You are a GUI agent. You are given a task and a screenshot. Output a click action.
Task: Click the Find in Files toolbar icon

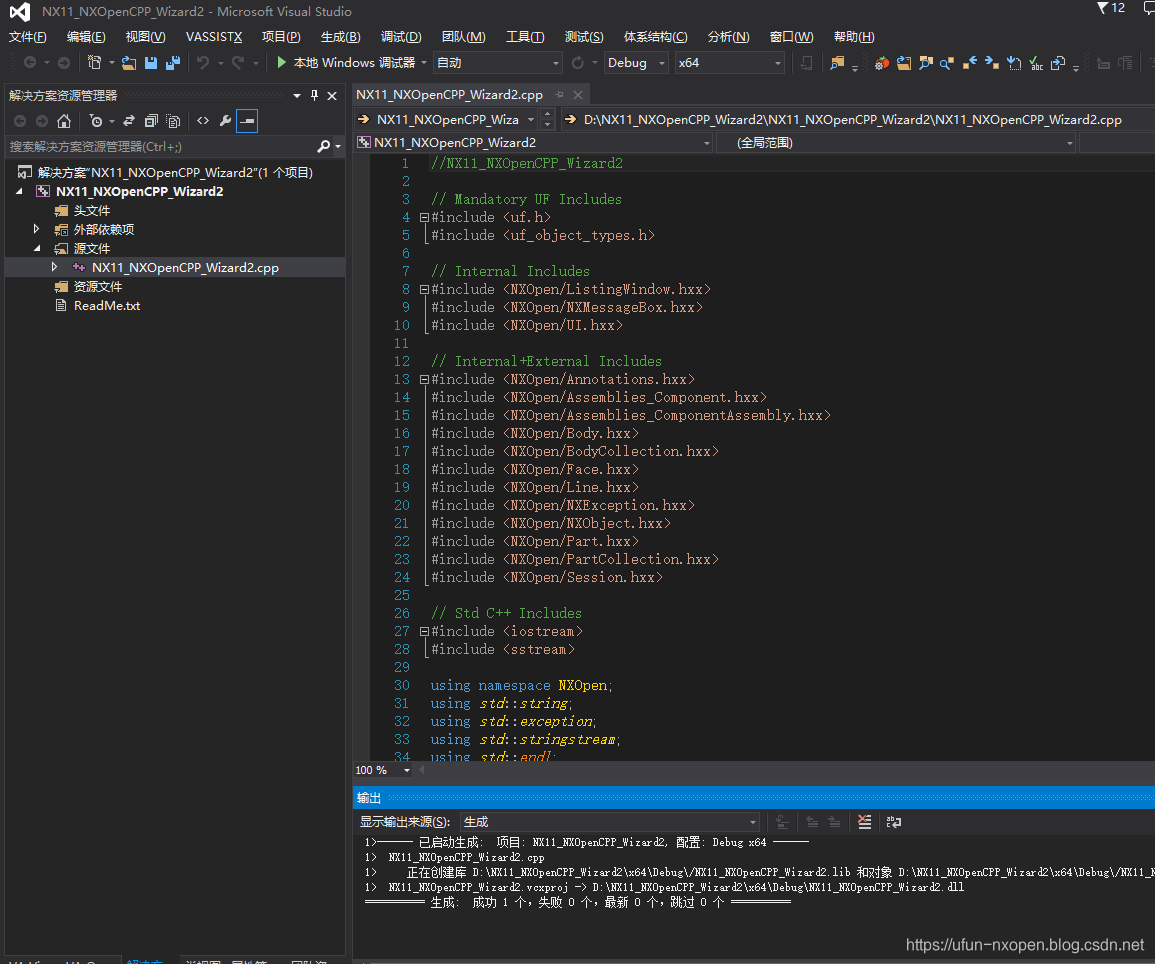pyautogui.click(x=837, y=63)
